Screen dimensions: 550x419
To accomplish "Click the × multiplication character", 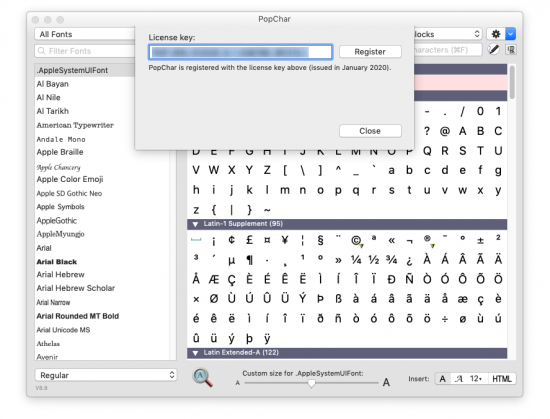I will point(196,299).
